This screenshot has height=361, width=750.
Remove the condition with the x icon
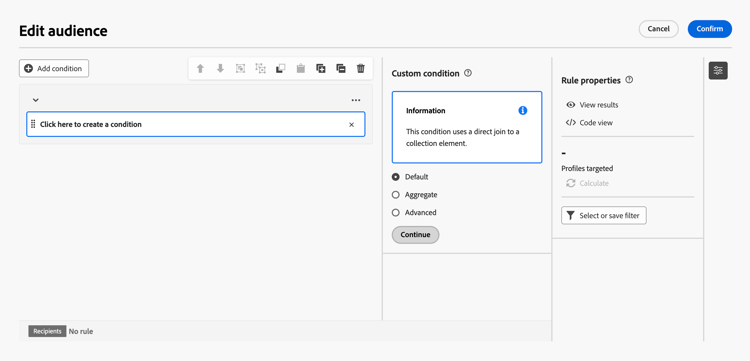click(x=351, y=125)
